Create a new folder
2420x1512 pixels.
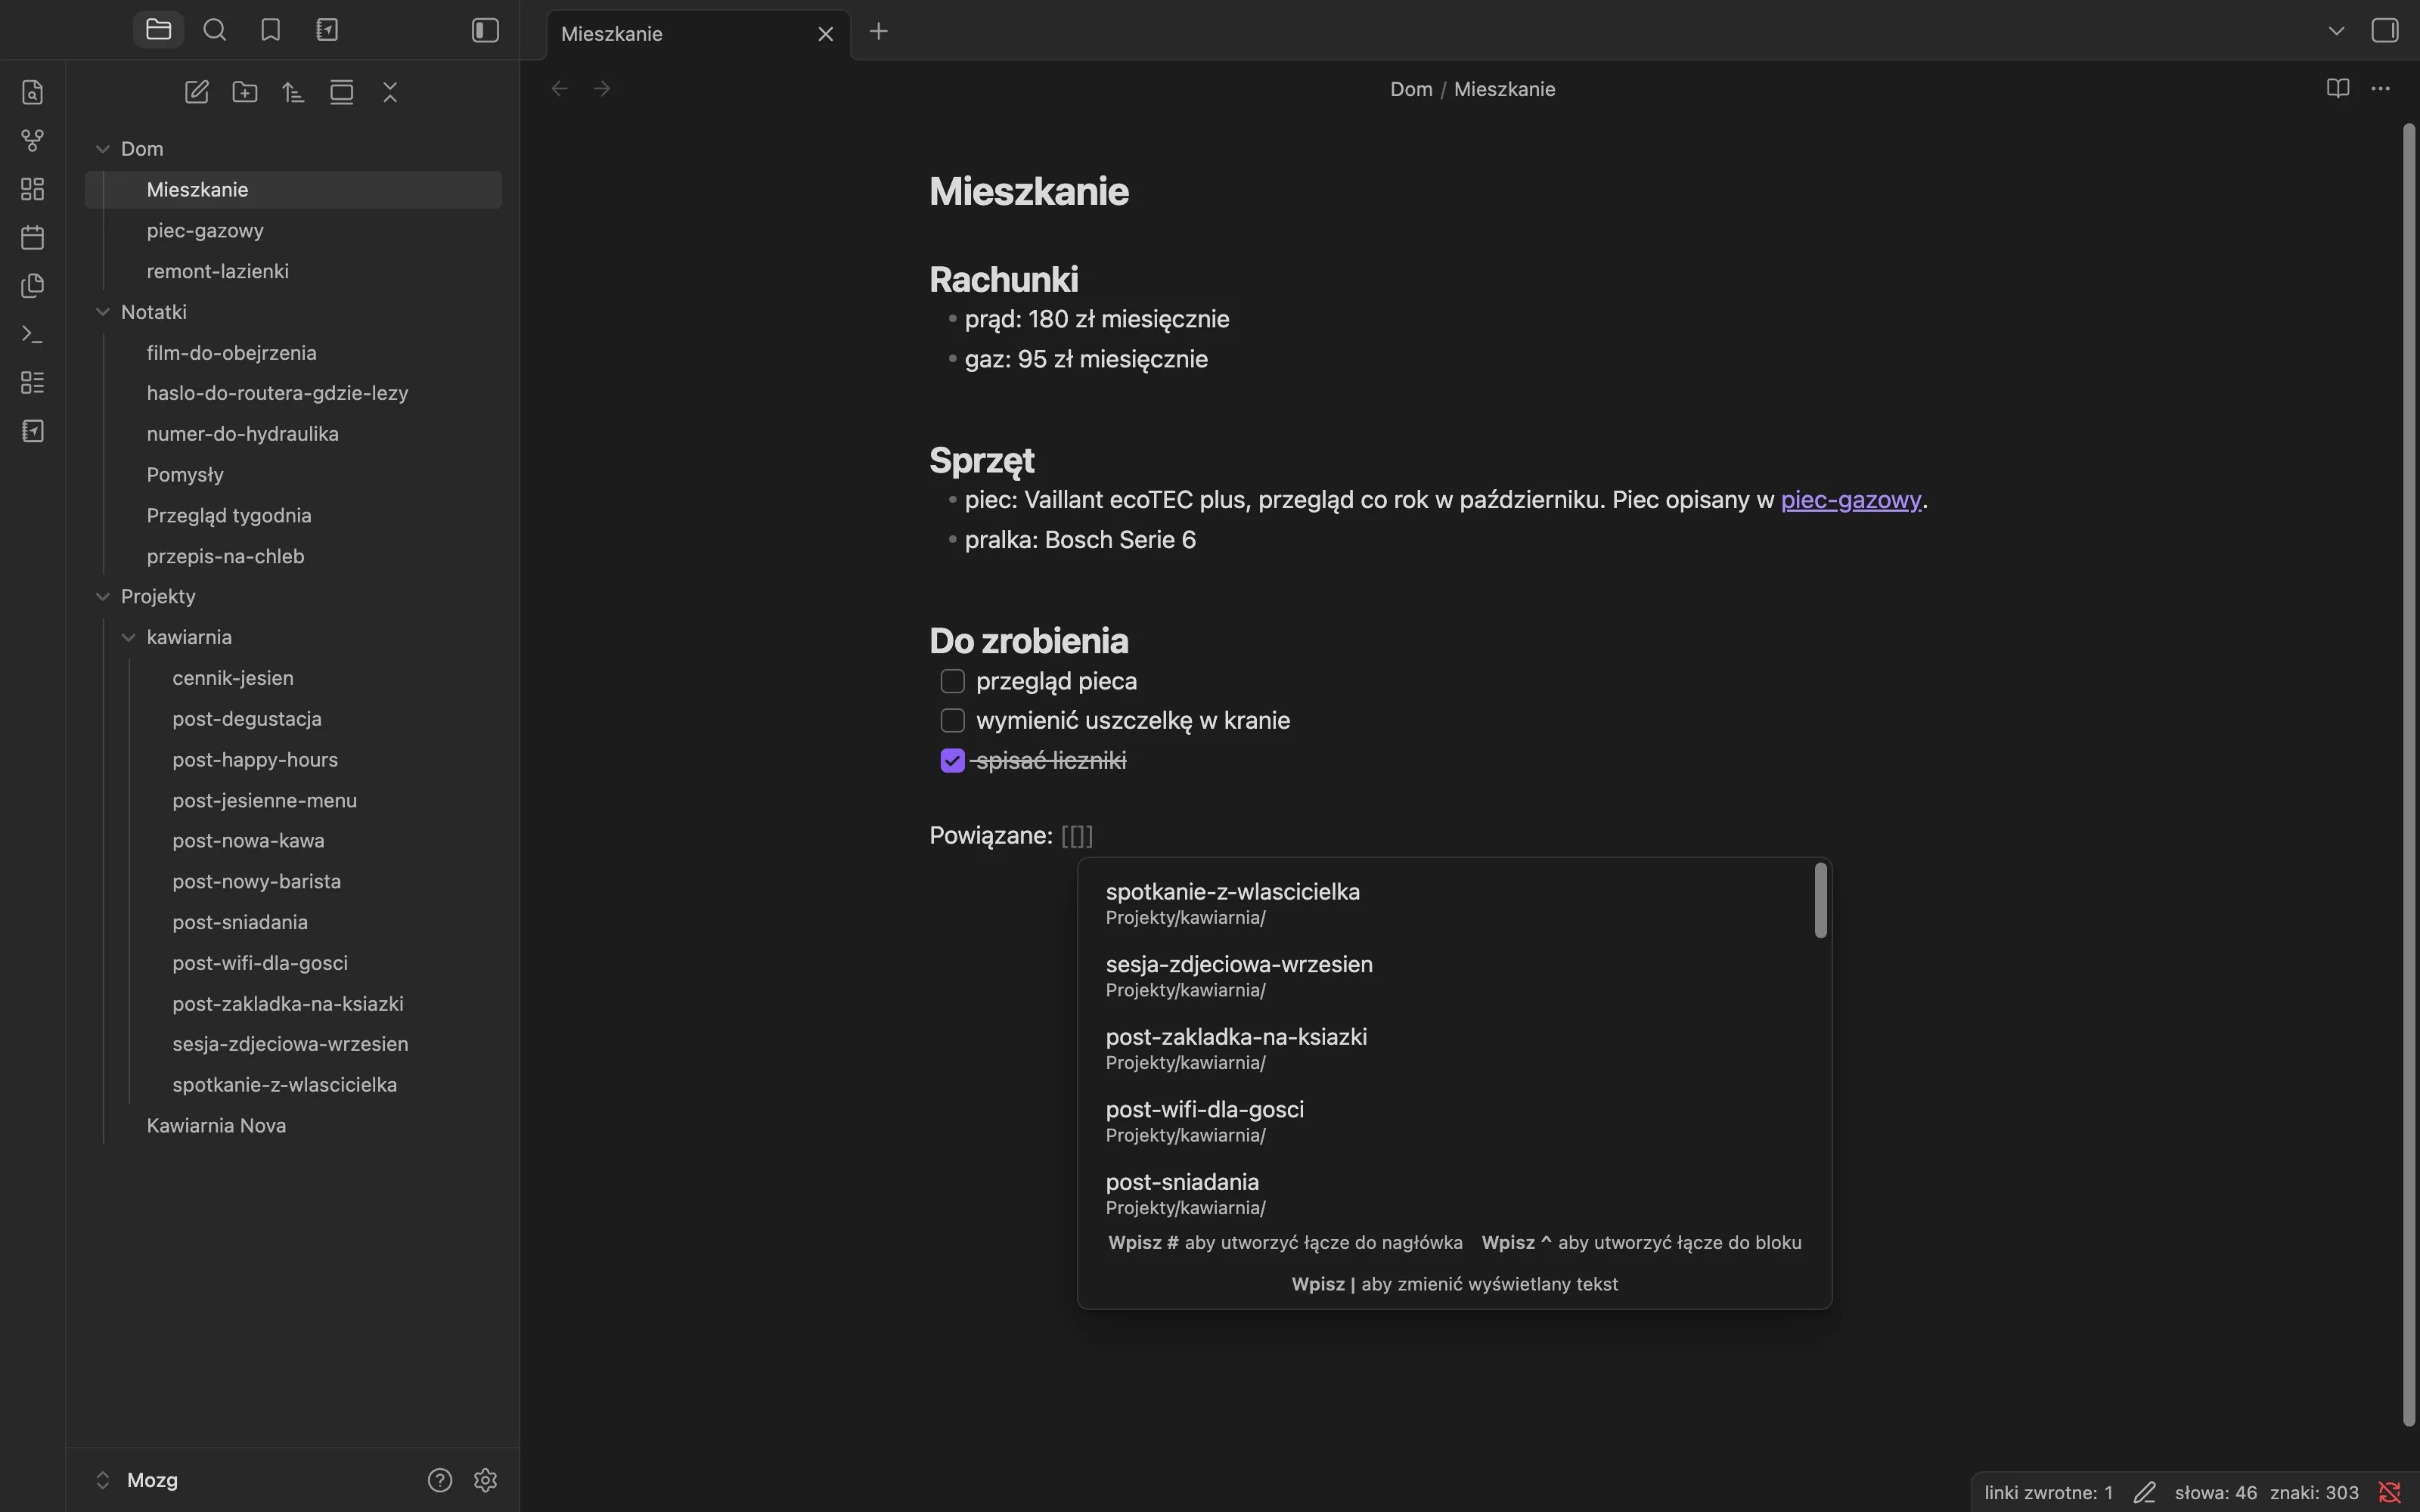[x=245, y=92]
